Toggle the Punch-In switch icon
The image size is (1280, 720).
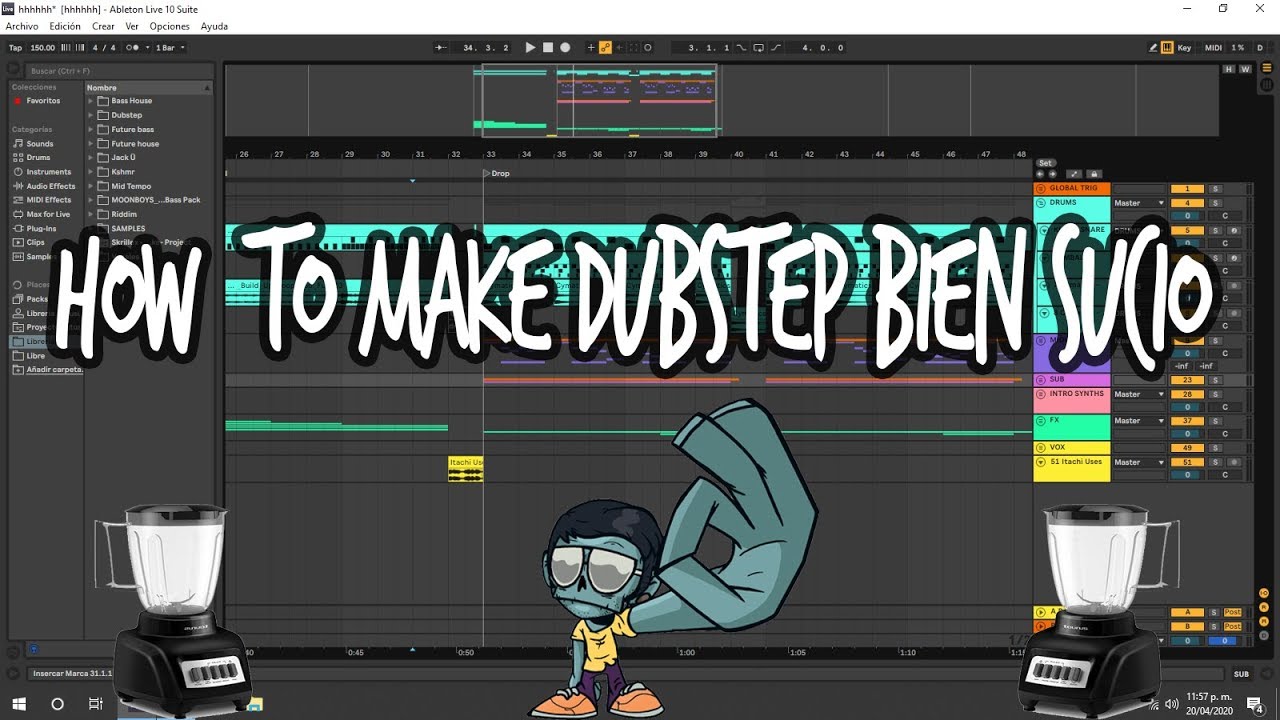(x=742, y=47)
